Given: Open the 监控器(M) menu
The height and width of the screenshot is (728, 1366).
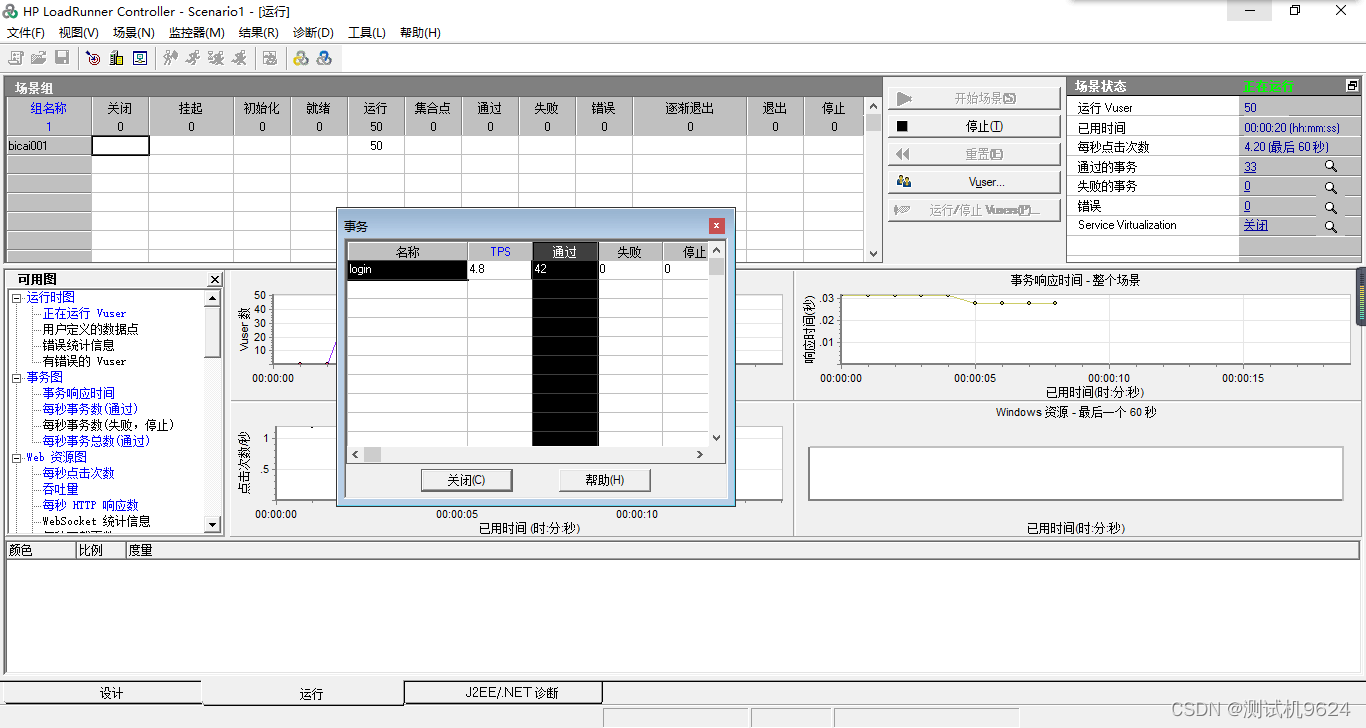Looking at the screenshot, I should point(197,33).
